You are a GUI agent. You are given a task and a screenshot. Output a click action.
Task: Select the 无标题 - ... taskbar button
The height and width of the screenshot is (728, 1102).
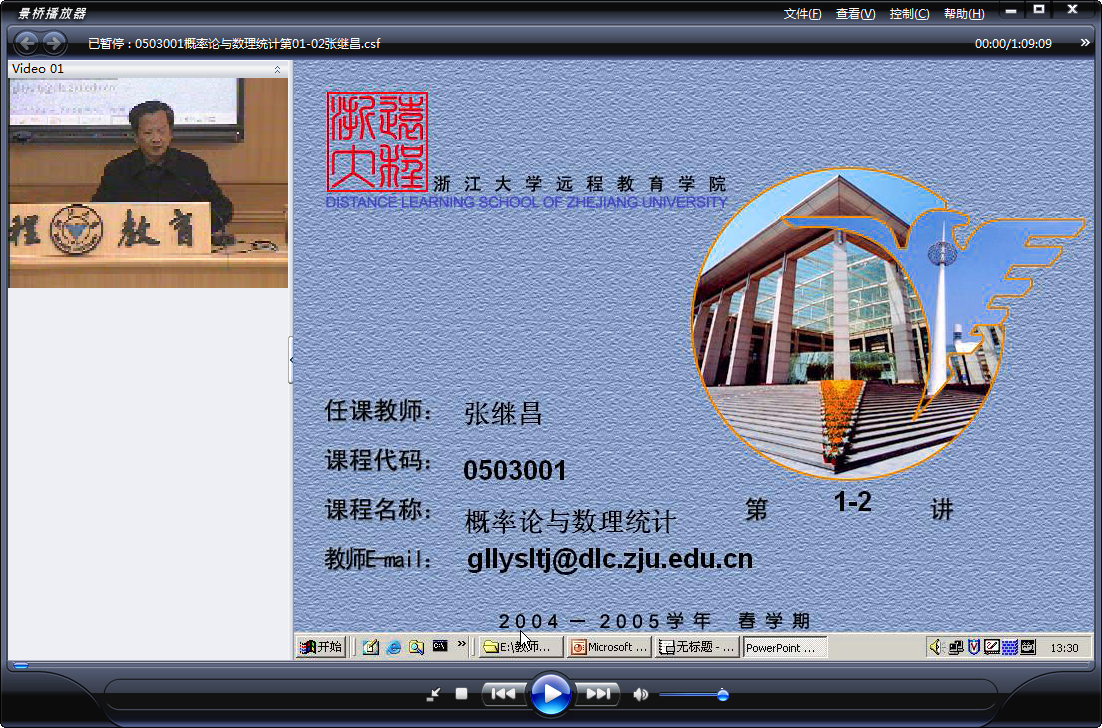(697, 646)
